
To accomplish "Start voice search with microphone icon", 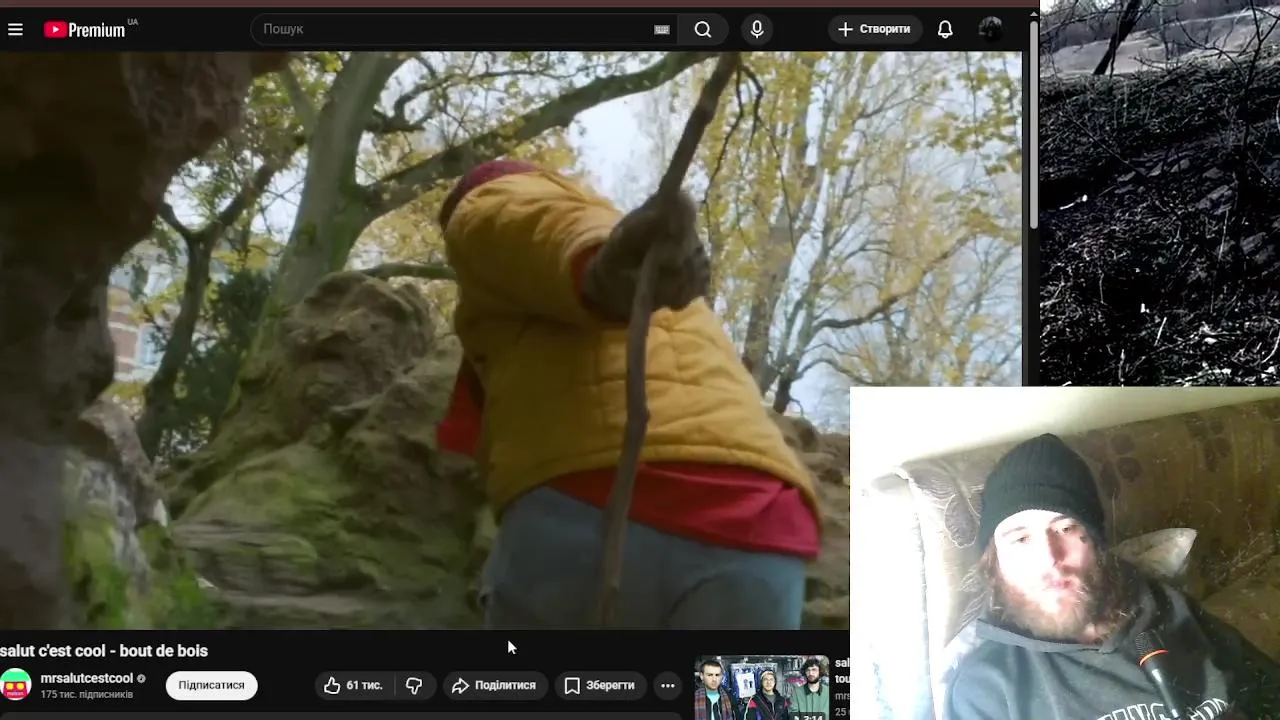I will point(757,29).
